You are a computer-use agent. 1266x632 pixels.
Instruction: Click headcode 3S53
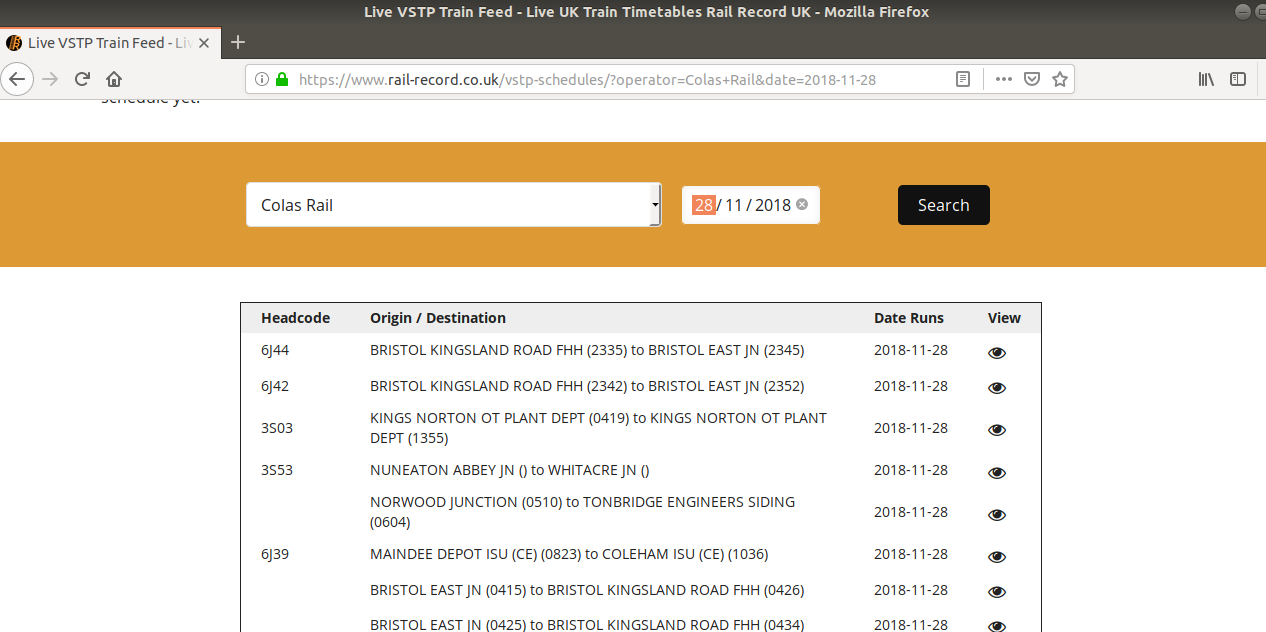click(x=277, y=470)
